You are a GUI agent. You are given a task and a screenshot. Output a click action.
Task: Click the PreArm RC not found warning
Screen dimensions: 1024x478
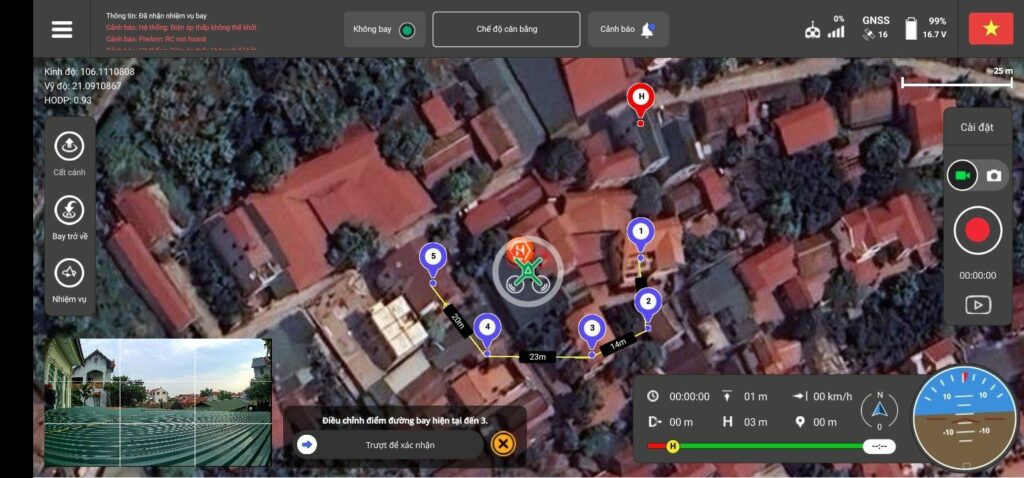tap(156, 39)
